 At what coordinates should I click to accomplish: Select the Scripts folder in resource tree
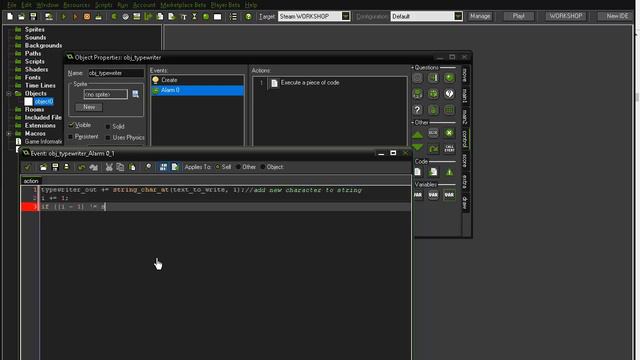click(x=34, y=61)
